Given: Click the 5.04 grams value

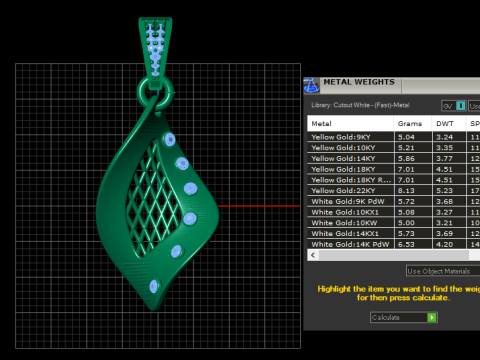Looking at the screenshot, I should pyautogui.click(x=406, y=137).
